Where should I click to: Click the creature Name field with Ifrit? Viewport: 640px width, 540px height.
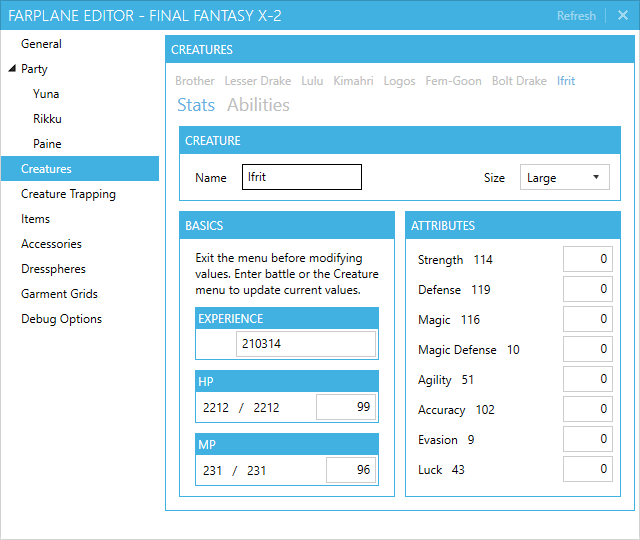[302, 177]
